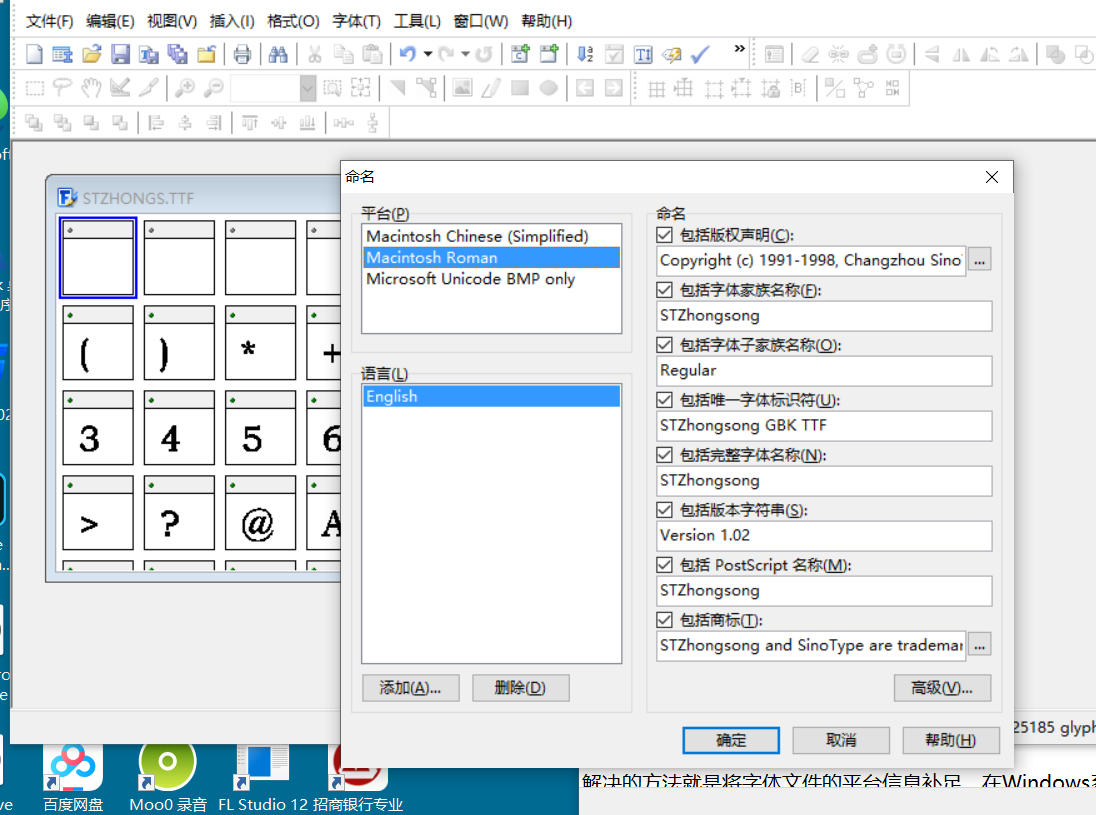Image resolution: width=1096 pixels, height=815 pixels.
Task: Click the Save floppy disk icon
Action: pos(120,55)
